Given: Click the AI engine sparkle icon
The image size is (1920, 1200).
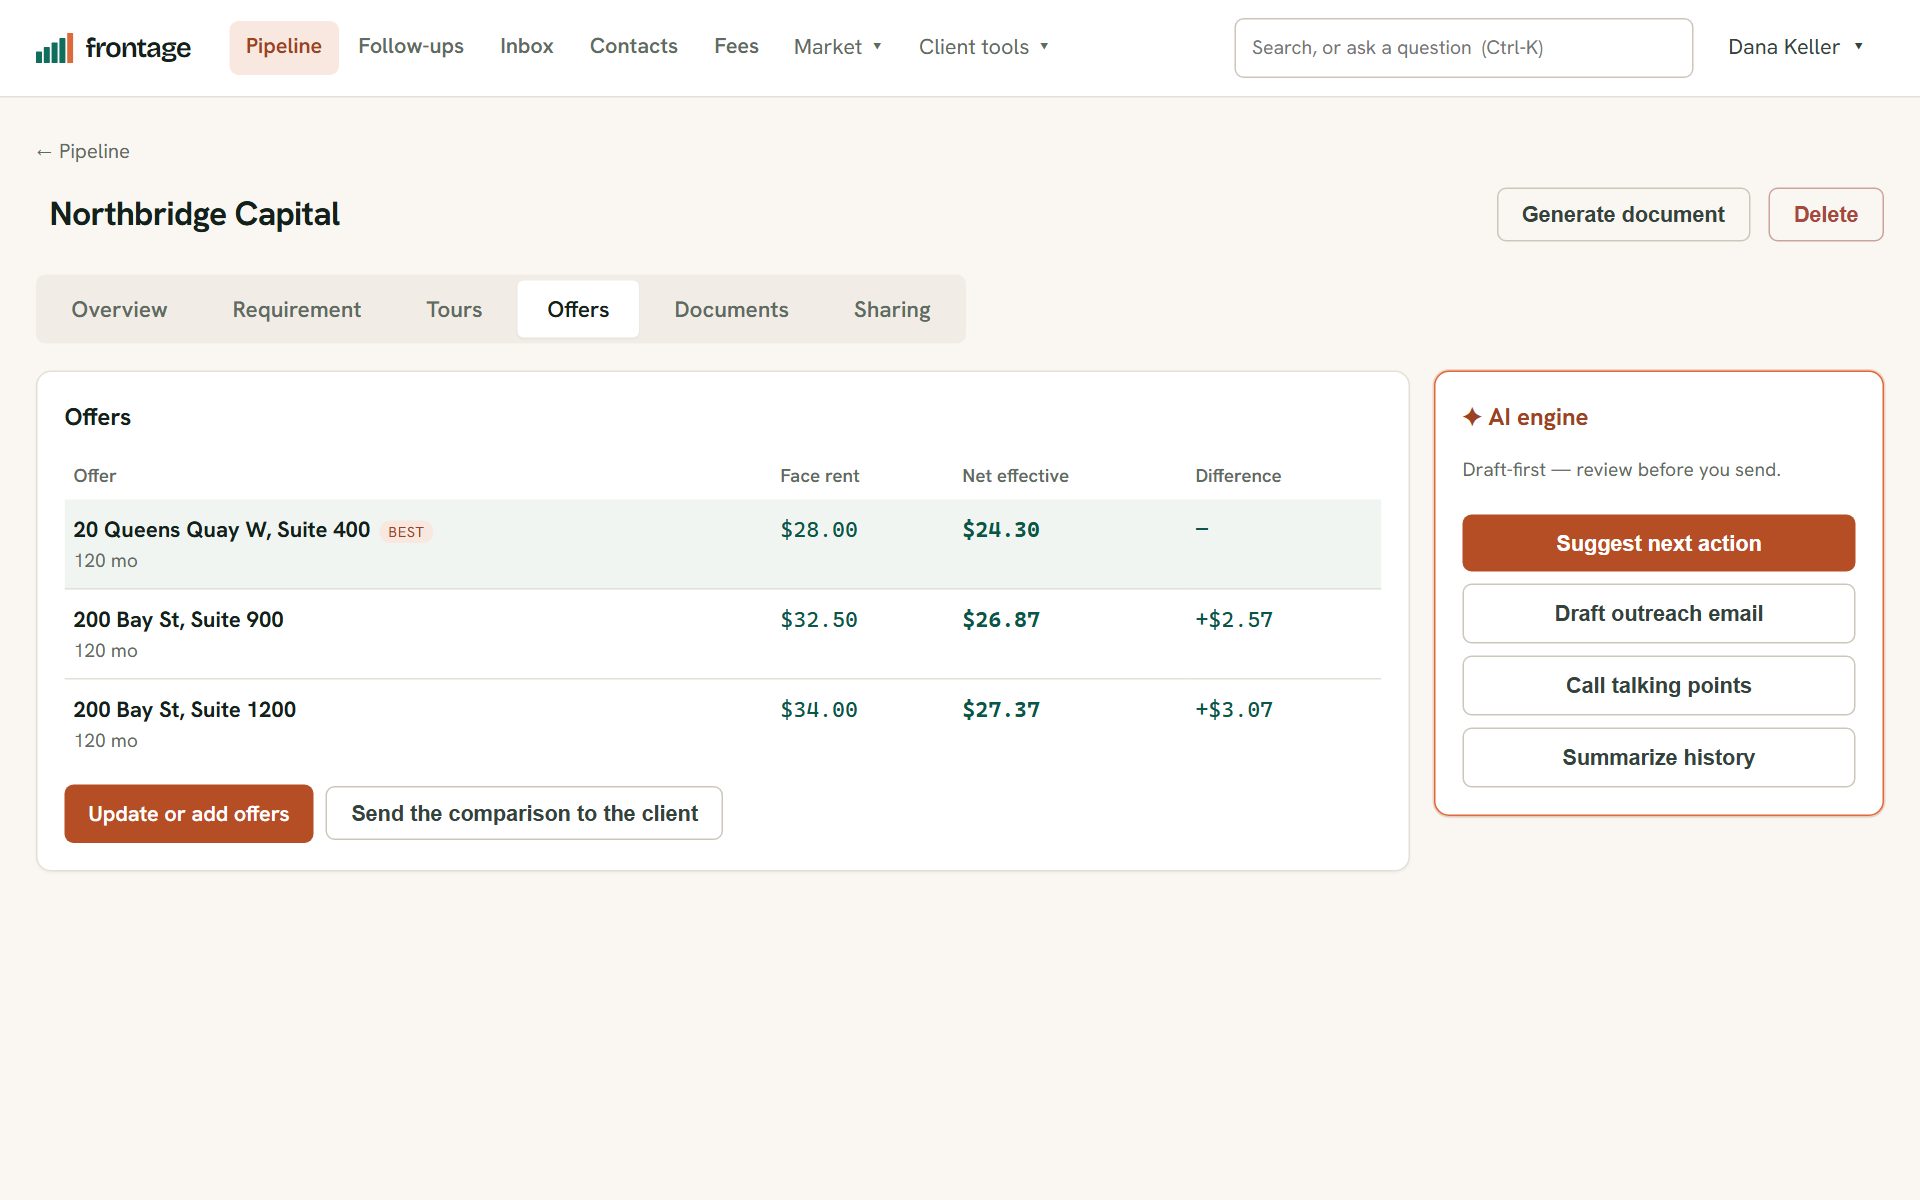Looking at the screenshot, I should coord(1472,417).
